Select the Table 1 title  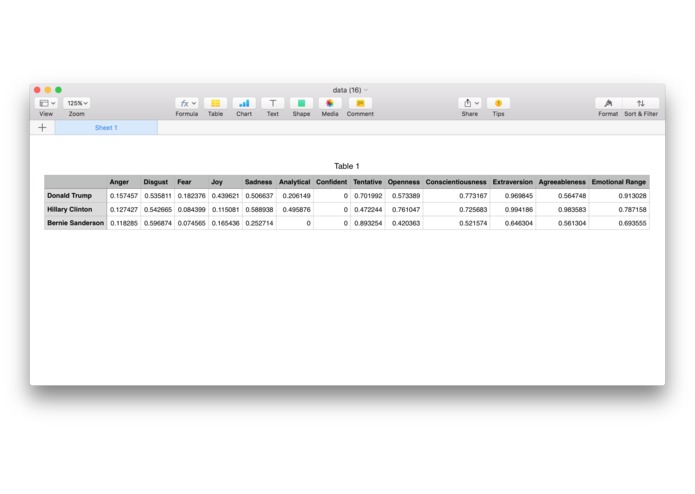click(x=347, y=166)
